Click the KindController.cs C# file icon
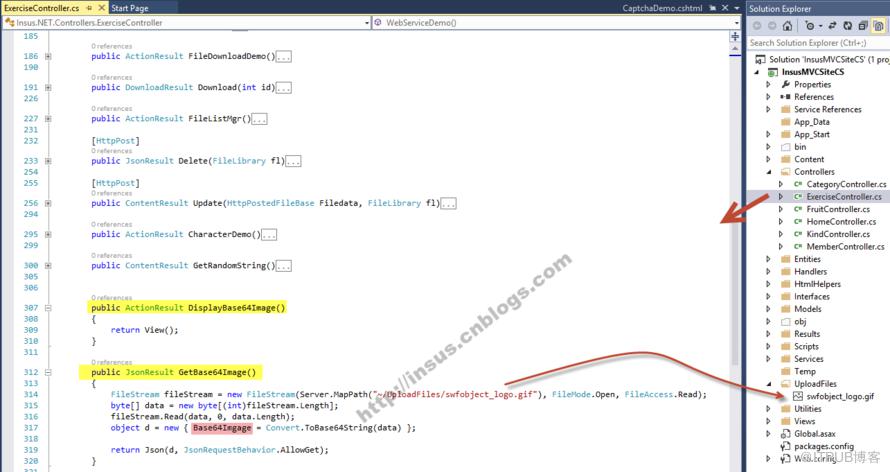 [798, 234]
